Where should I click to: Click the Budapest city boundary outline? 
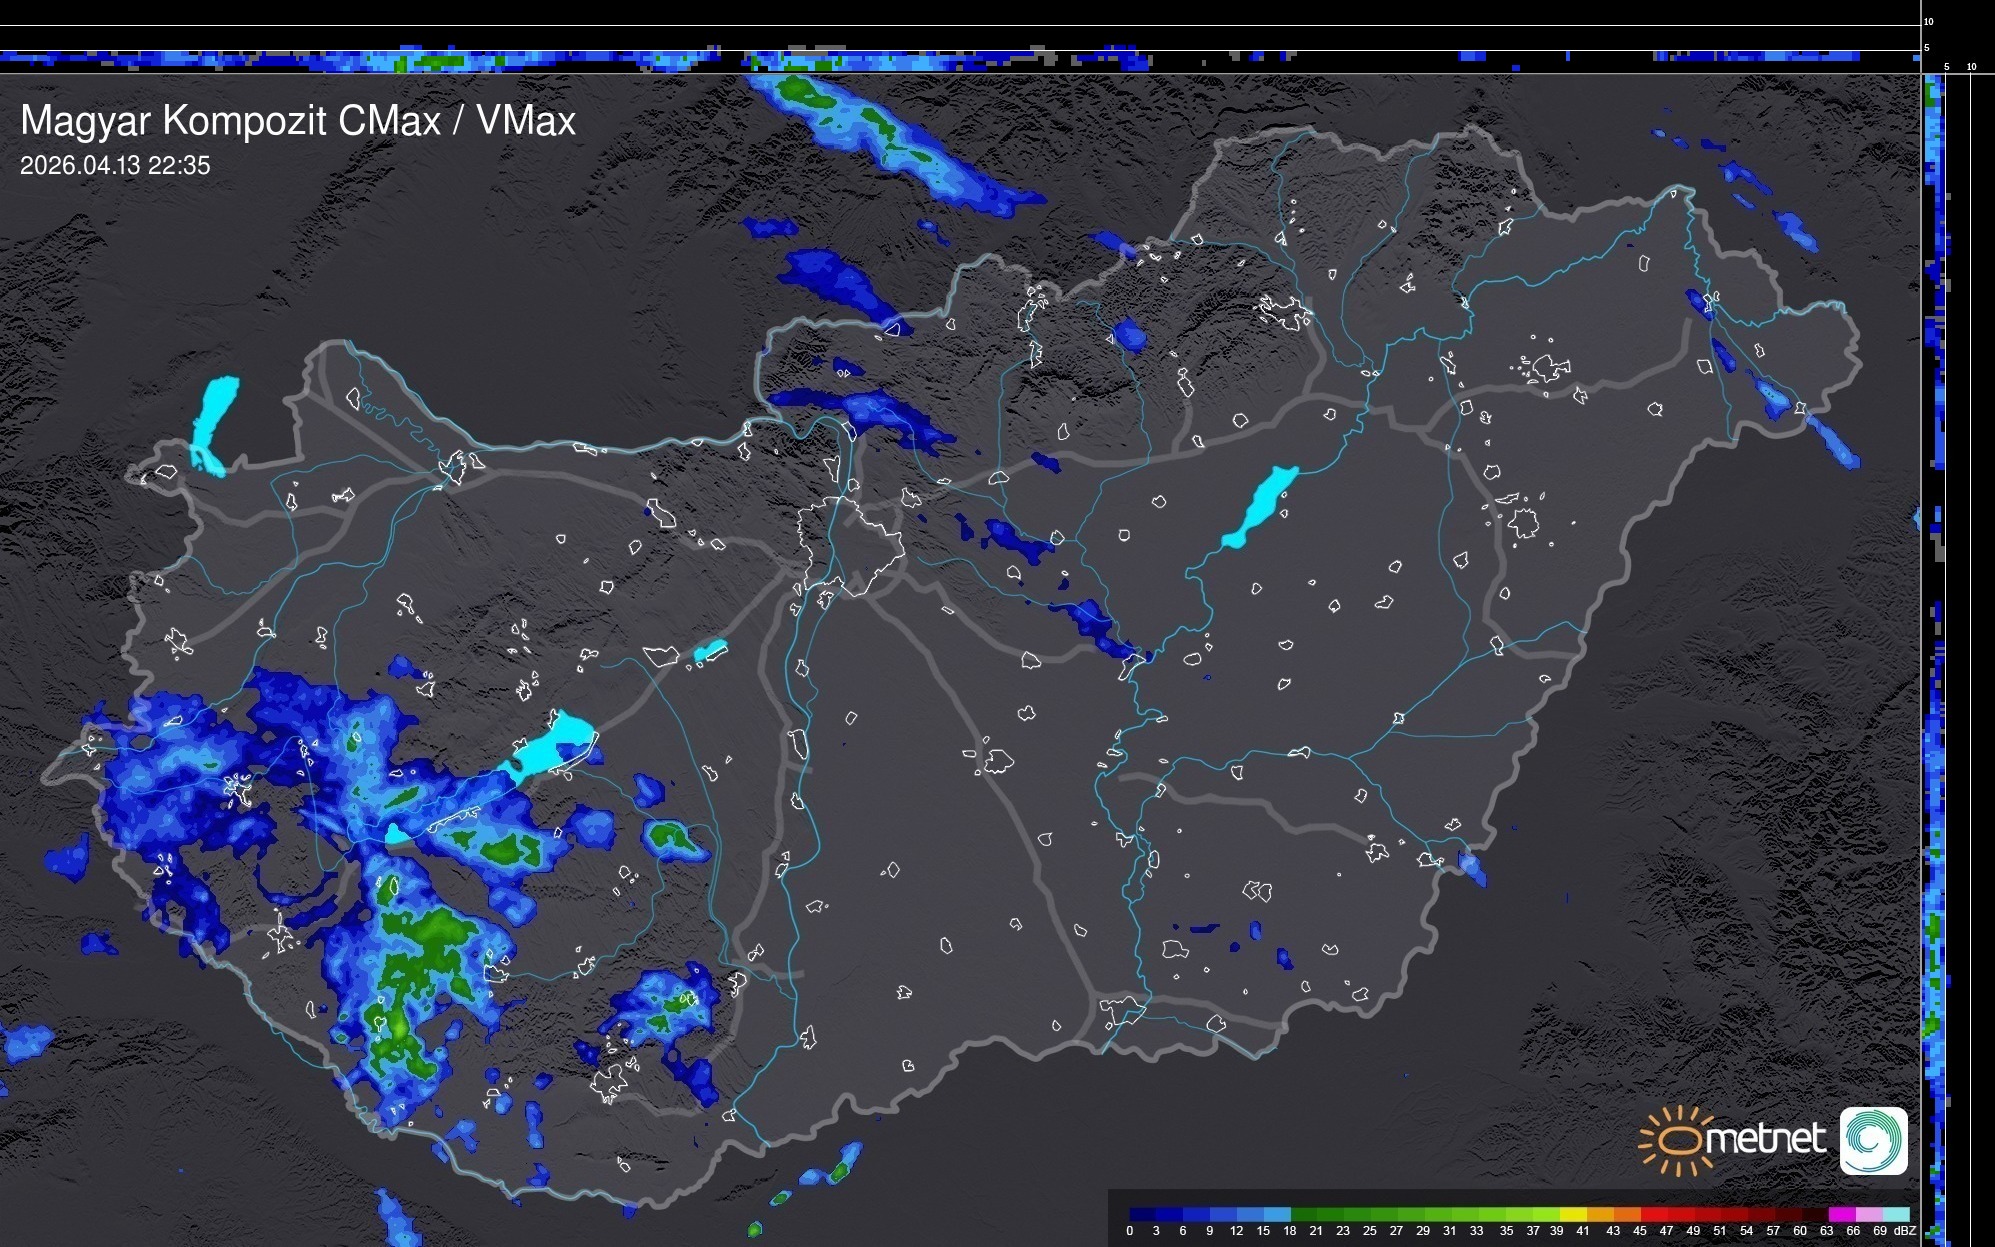pos(850,548)
